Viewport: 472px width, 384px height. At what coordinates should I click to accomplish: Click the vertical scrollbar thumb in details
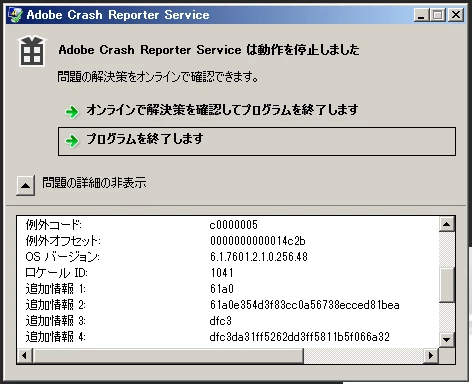pos(446,285)
